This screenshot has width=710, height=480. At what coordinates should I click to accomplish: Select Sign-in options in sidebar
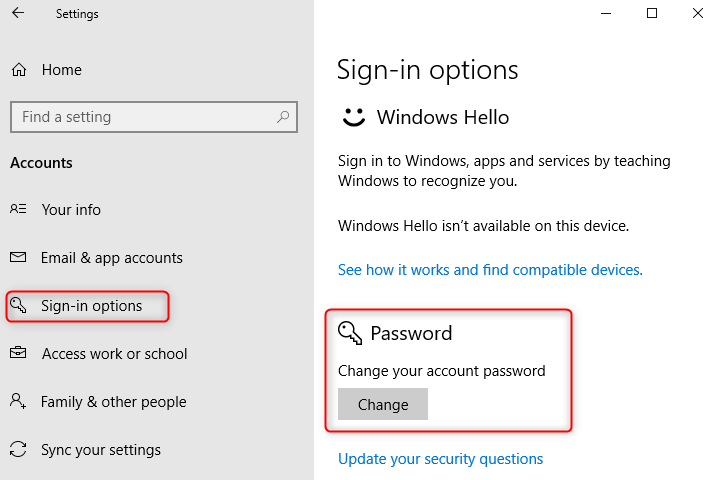click(x=91, y=306)
